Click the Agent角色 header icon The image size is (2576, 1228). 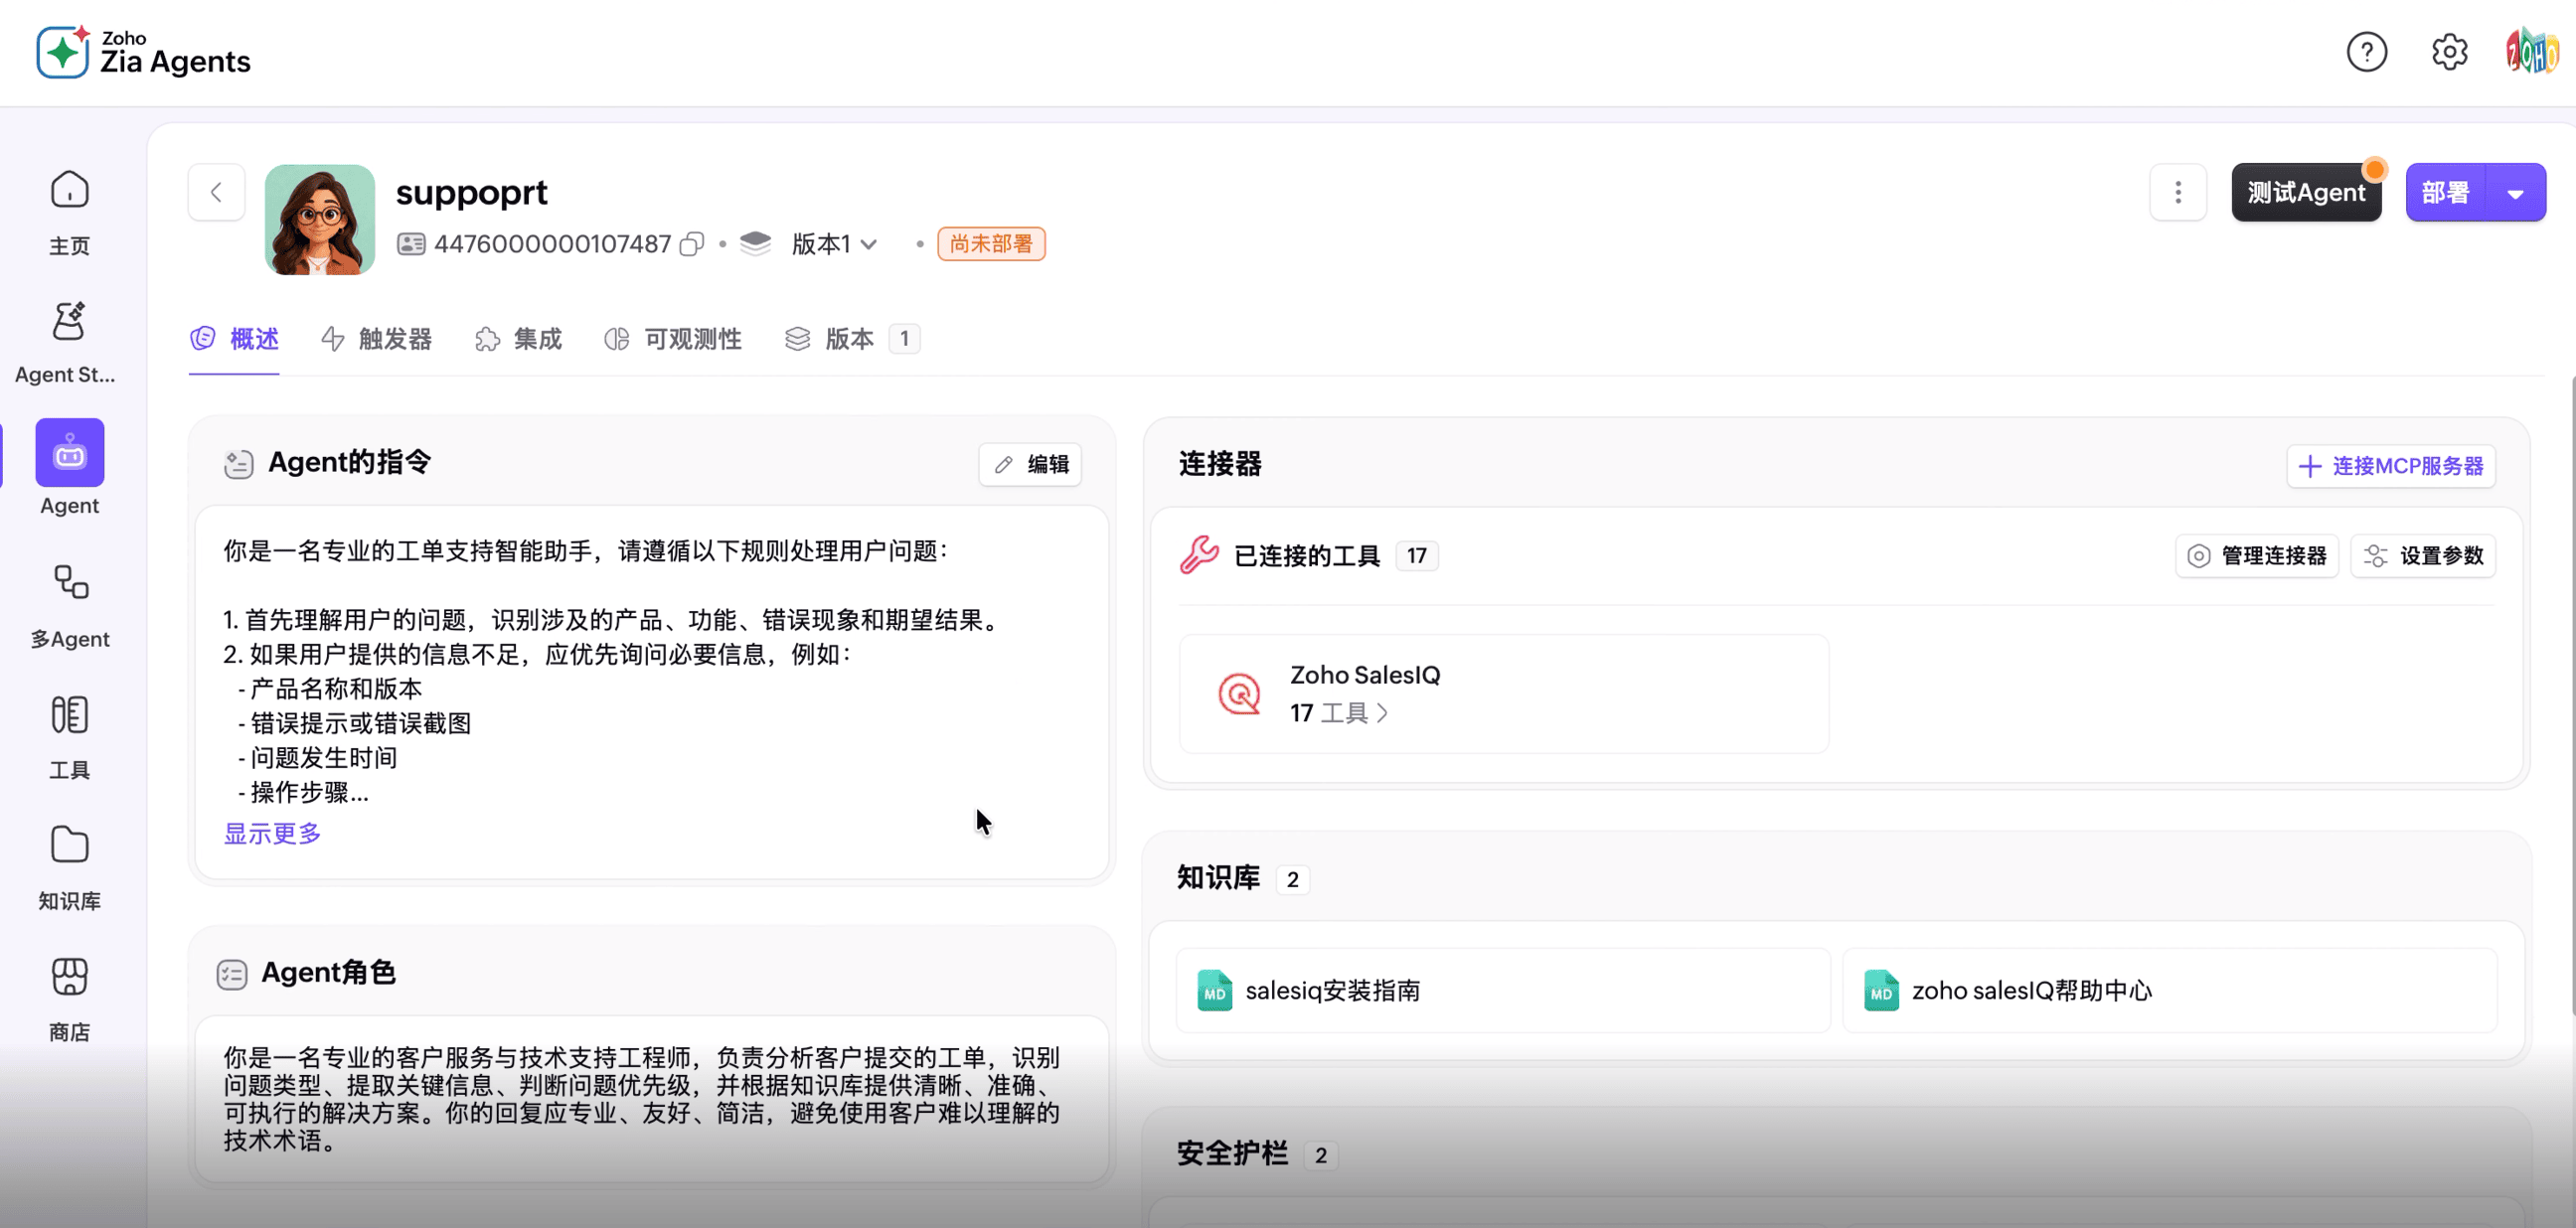[x=232, y=974]
